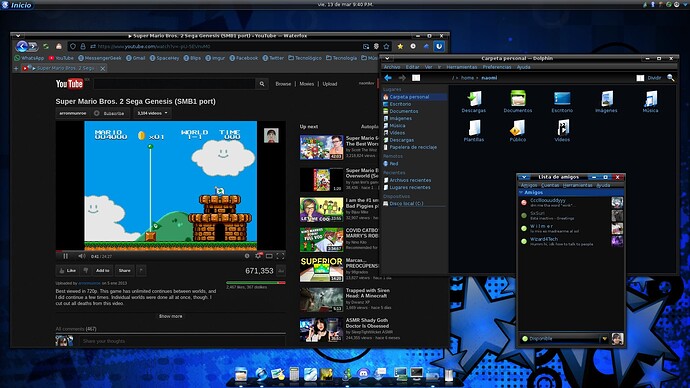Viewport: 690px width, 388px height.
Task: Mute the YouTube video volume
Action: click(x=81, y=256)
